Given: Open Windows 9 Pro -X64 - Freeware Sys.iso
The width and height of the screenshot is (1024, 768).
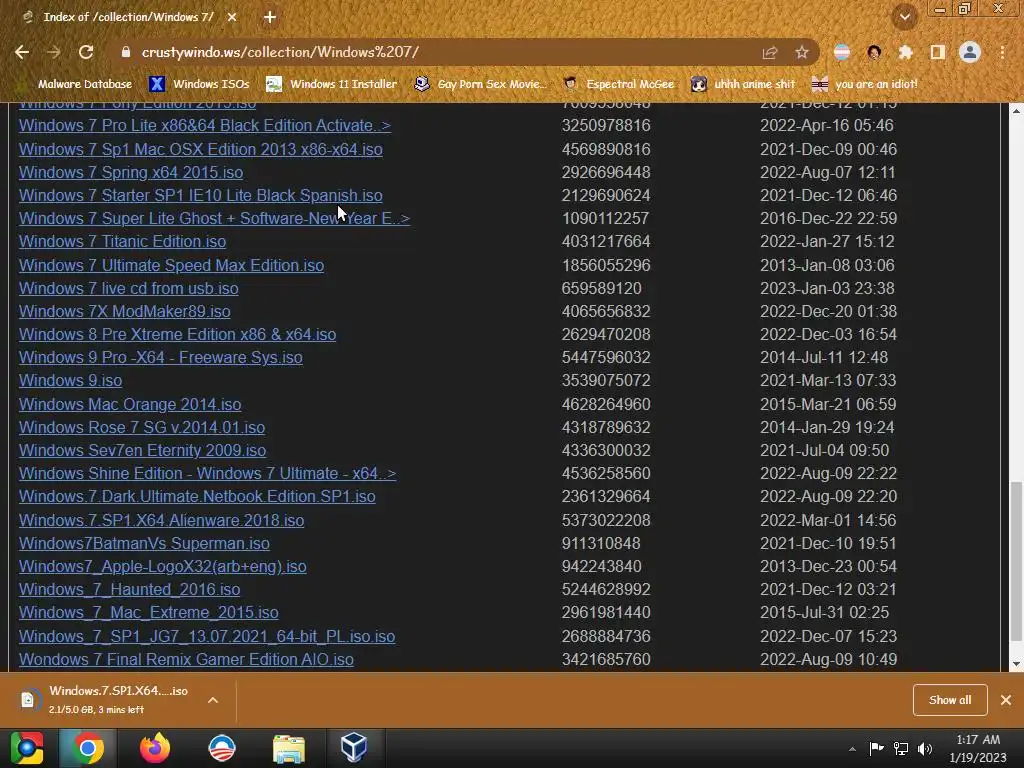Looking at the screenshot, I should (x=161, y=358).
